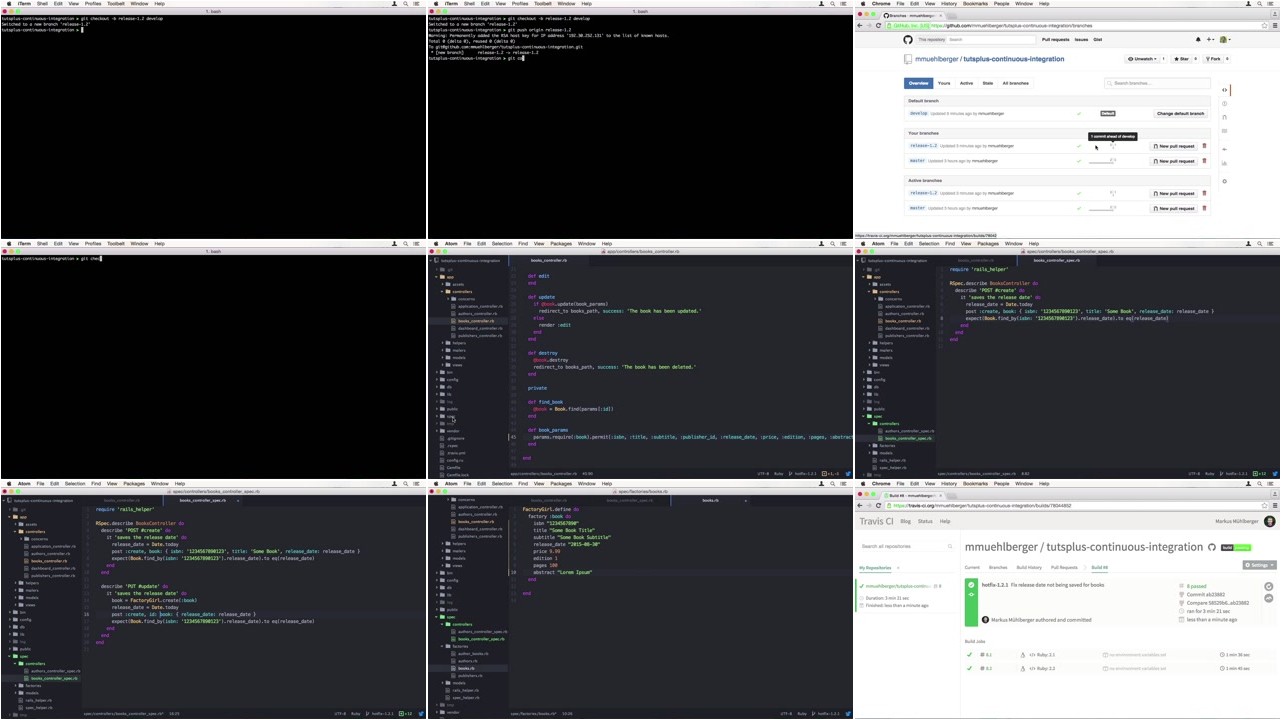Click Ruby grammar in Atom app/controllers status bar
1281x720 pixels.
779,474
